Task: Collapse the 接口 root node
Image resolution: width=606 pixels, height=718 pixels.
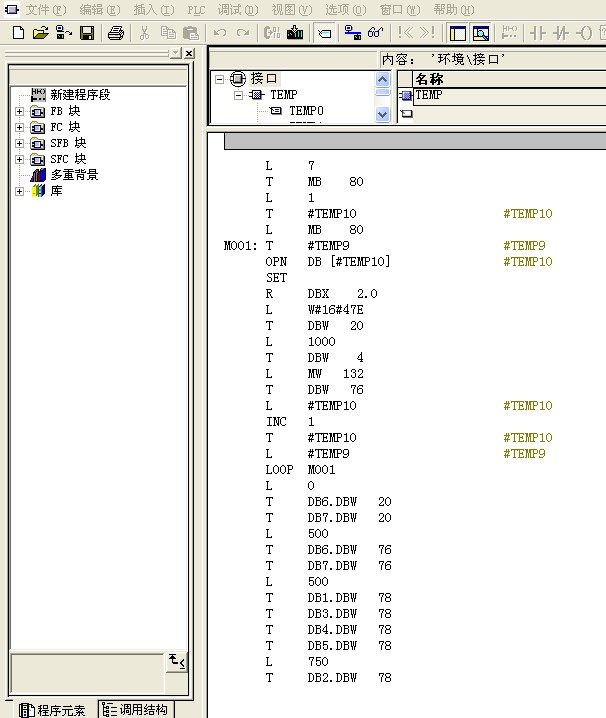Action: [220, 78]
